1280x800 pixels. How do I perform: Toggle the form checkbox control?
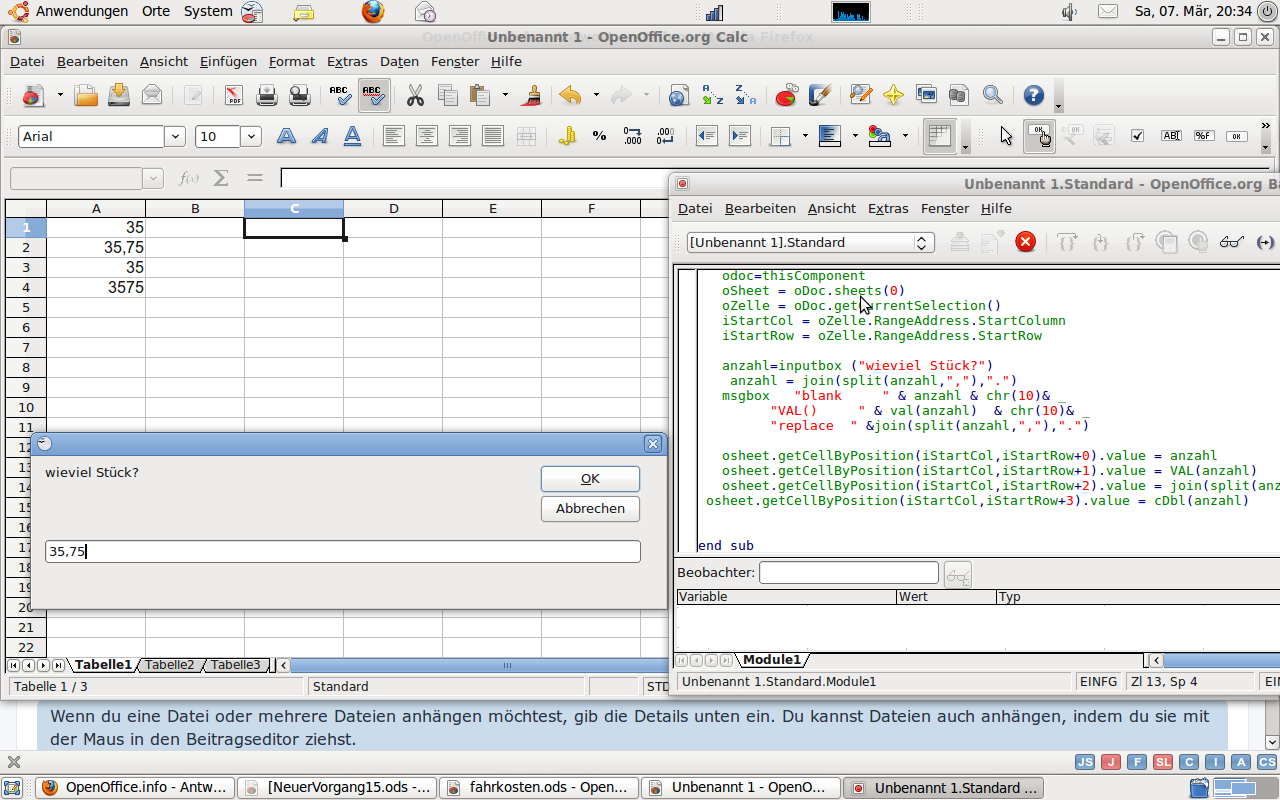(x=1137, y=136)
